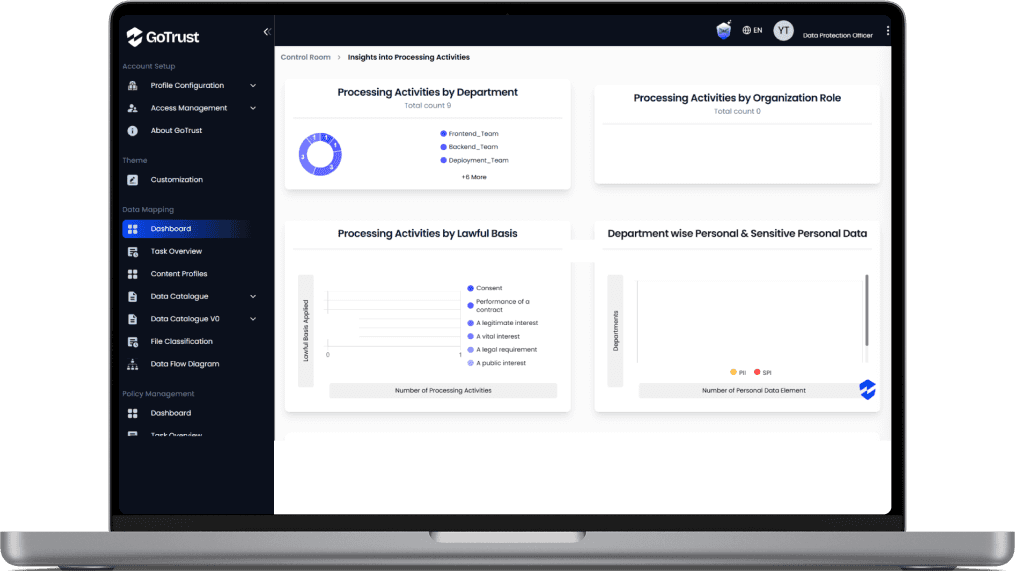Image resolution: width=1015 pixels, height=571 pixels.
Task: Open Data Catalogue V0 menu item
Action: click(x=184, y=319)
